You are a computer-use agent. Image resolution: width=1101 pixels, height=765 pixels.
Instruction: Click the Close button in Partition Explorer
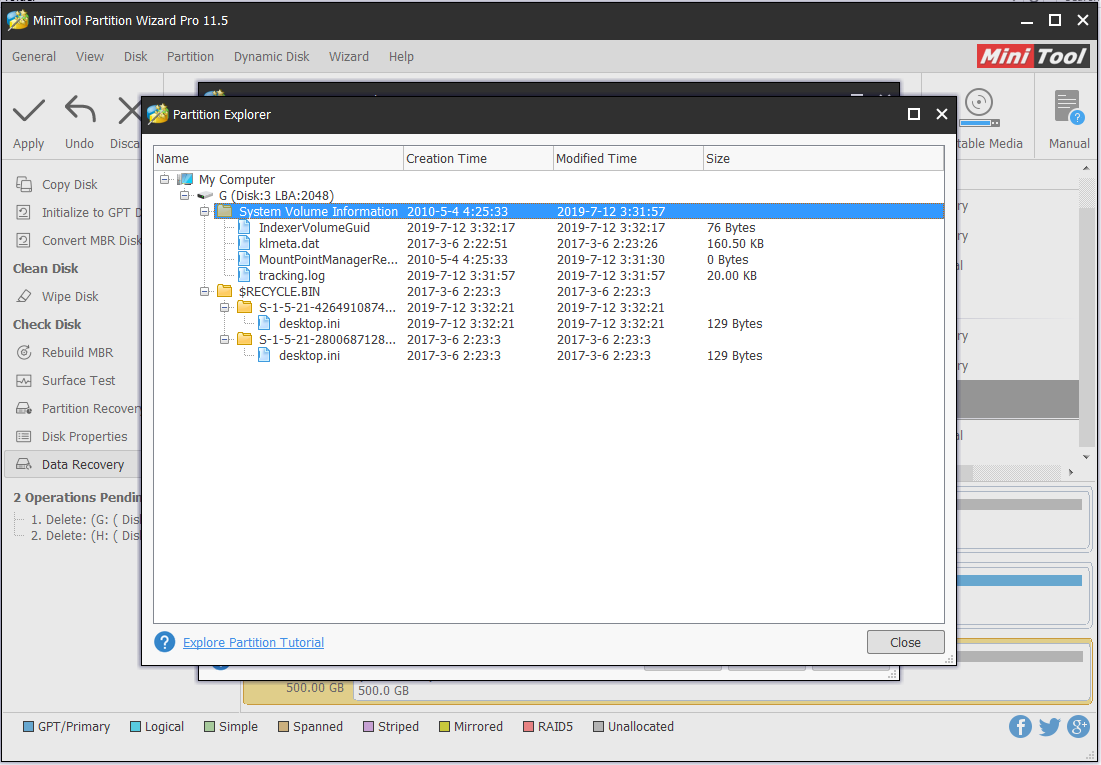tap(905, 642)
